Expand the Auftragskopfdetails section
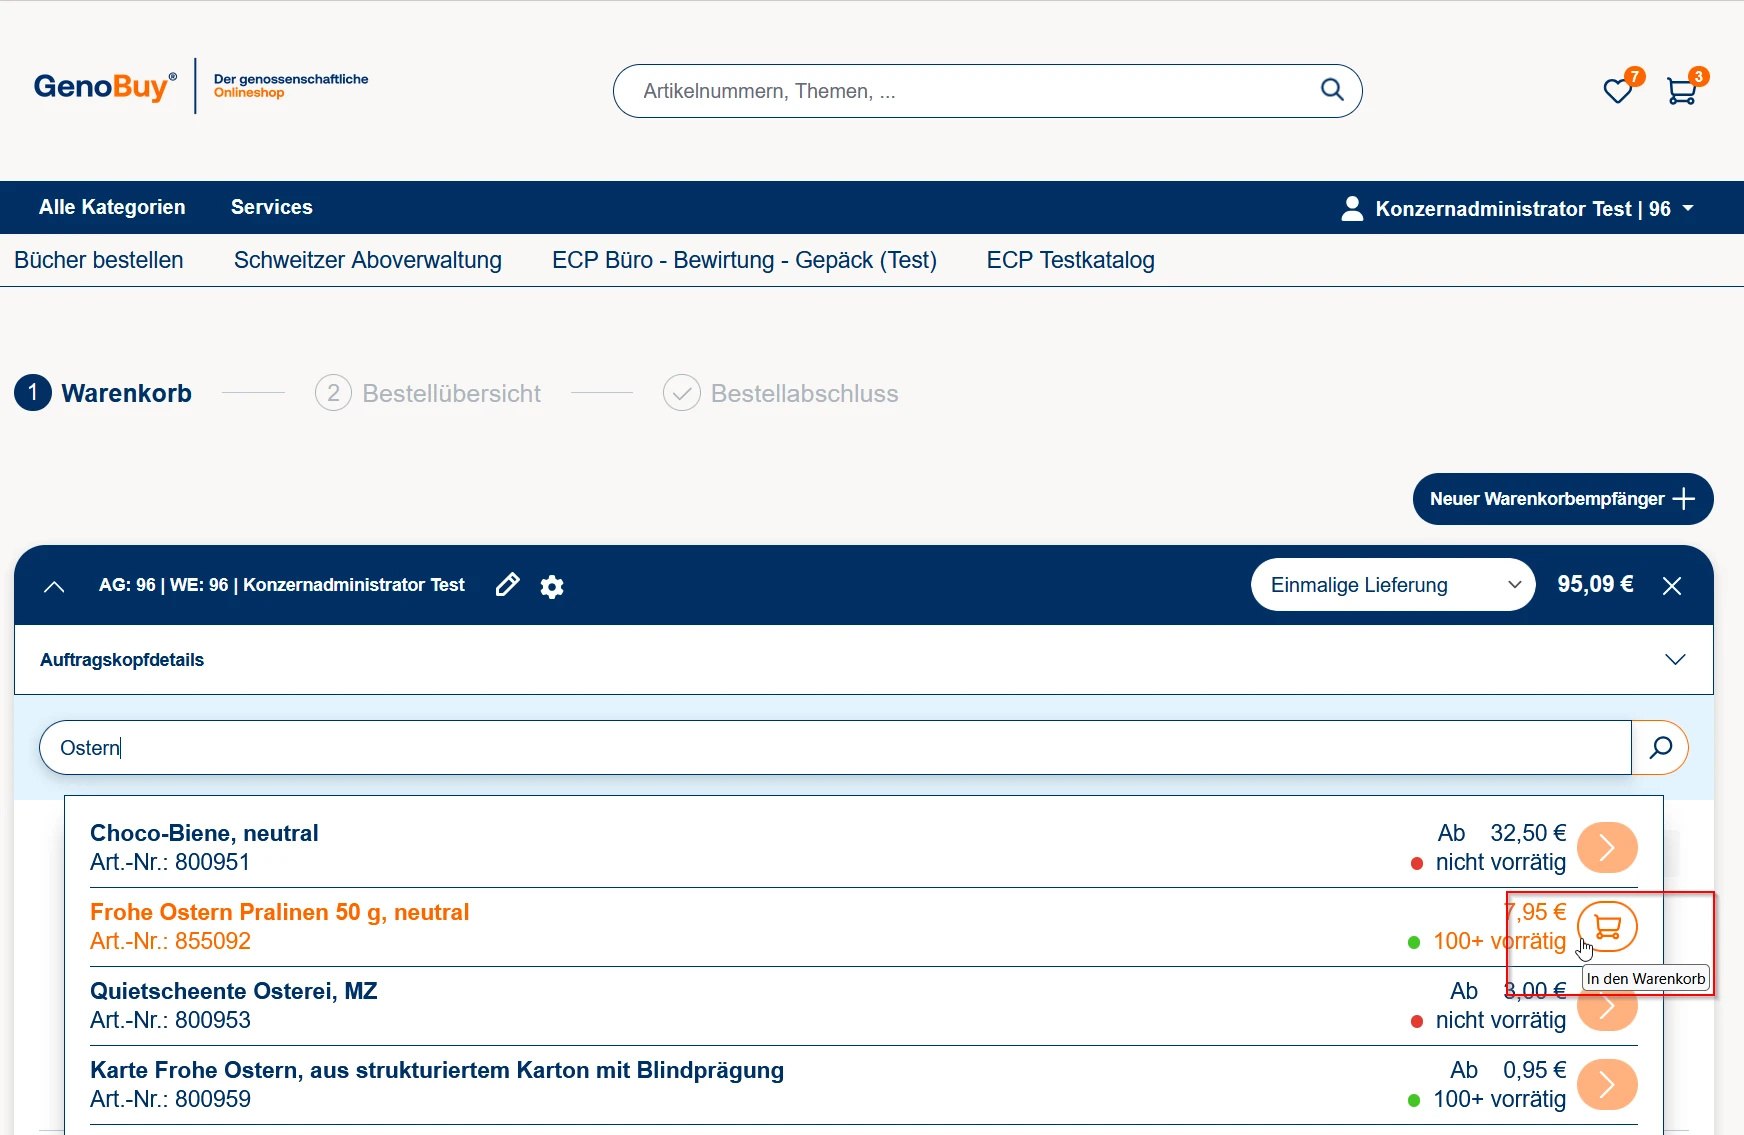This screenshot has width=1744, height=1135. coord(1675,660)
